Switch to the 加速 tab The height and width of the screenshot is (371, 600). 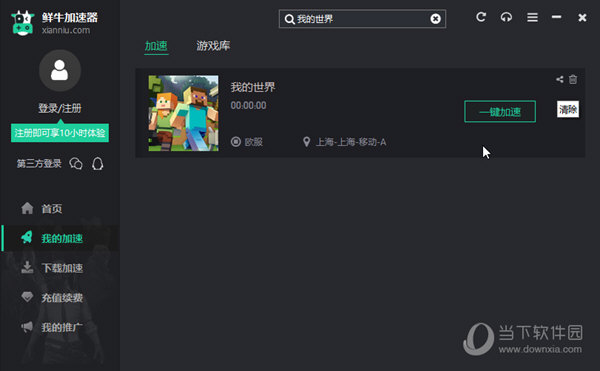(156, 46)
